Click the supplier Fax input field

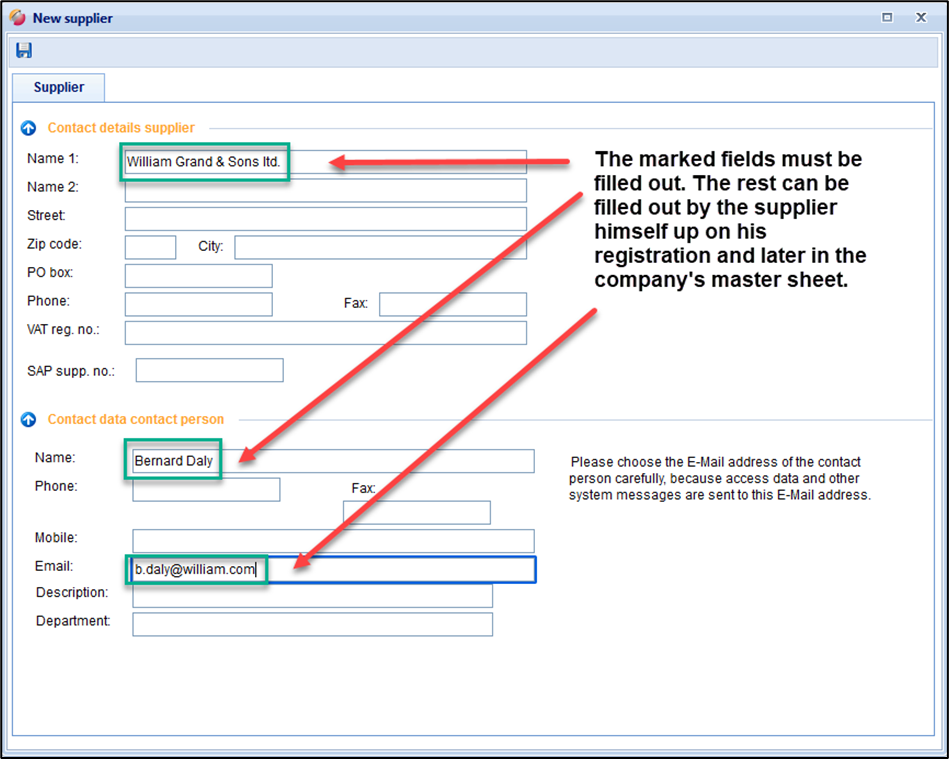pos(452,304)
